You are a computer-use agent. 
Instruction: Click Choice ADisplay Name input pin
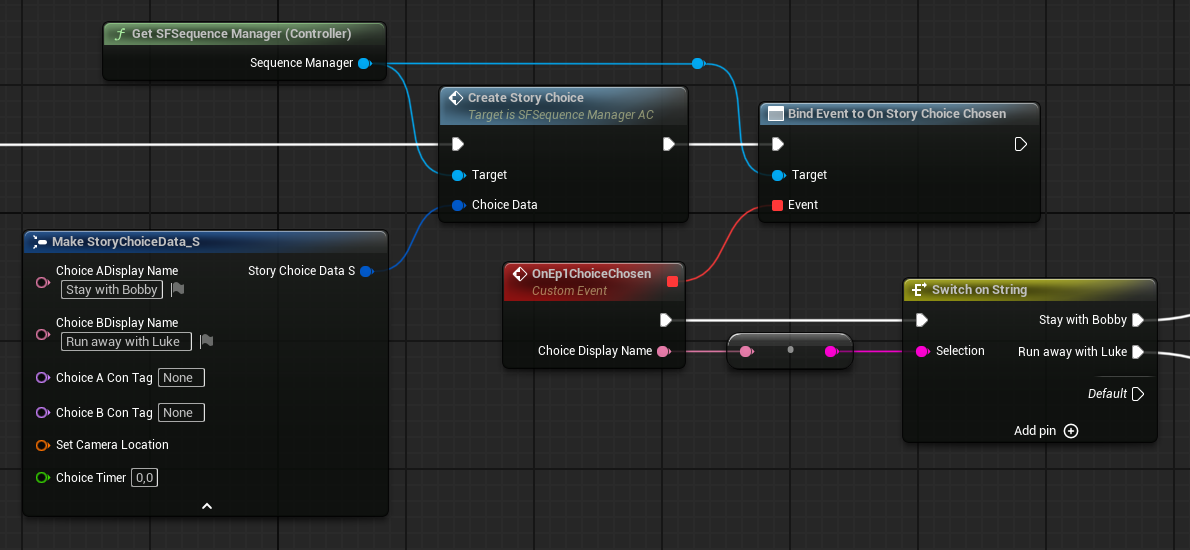[42, 282]
